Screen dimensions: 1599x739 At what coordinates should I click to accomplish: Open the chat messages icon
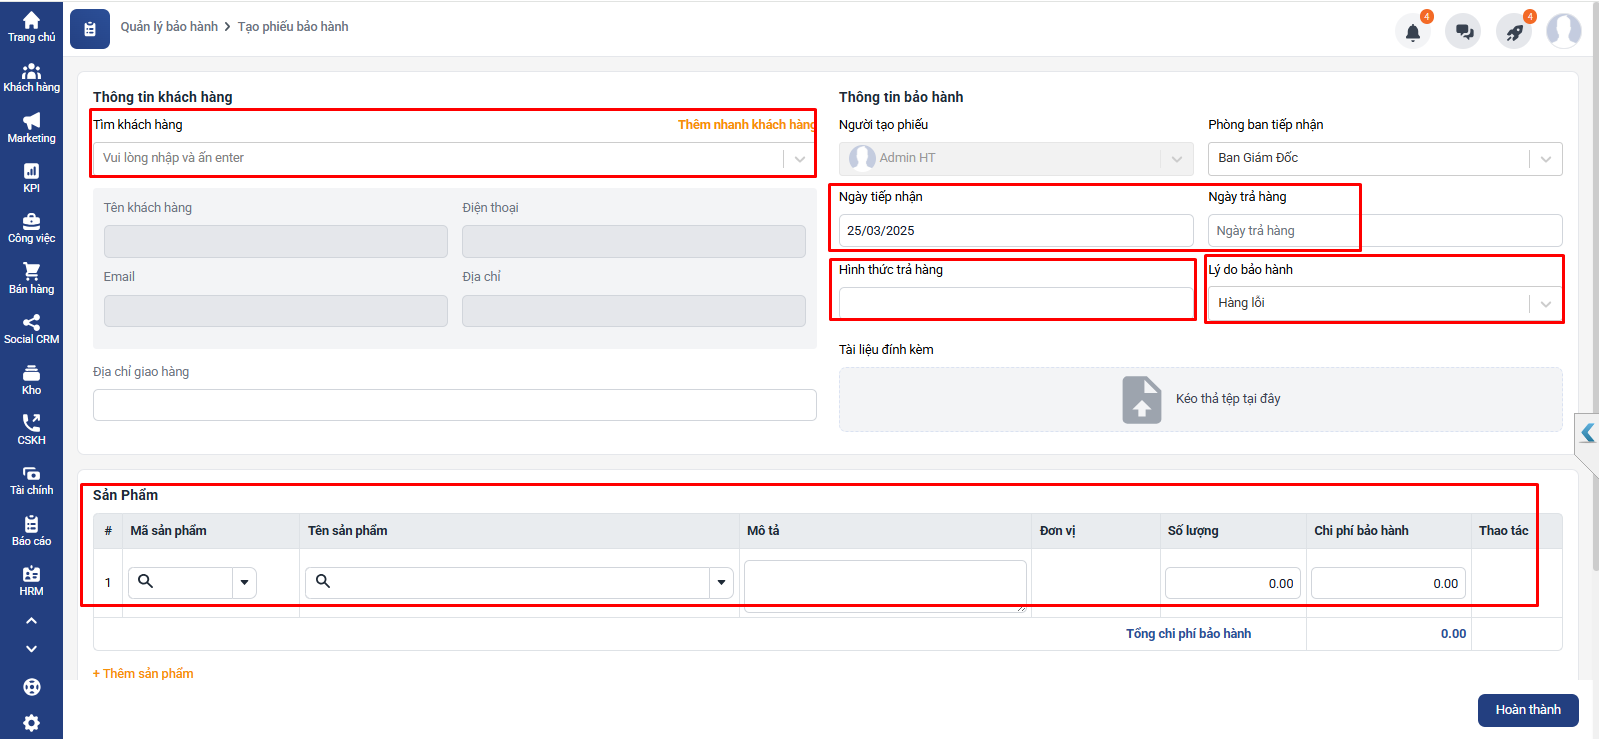1463,32
